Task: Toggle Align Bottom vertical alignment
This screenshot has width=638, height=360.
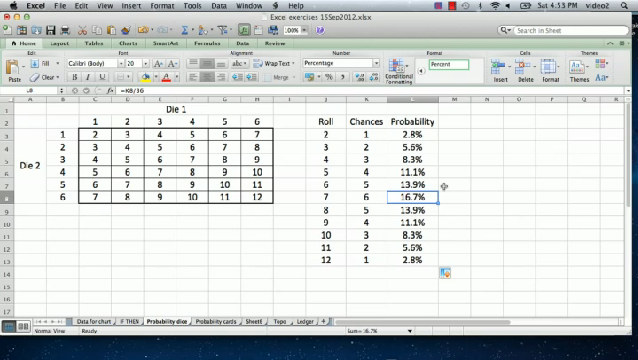Action: [x=221, y=63]
